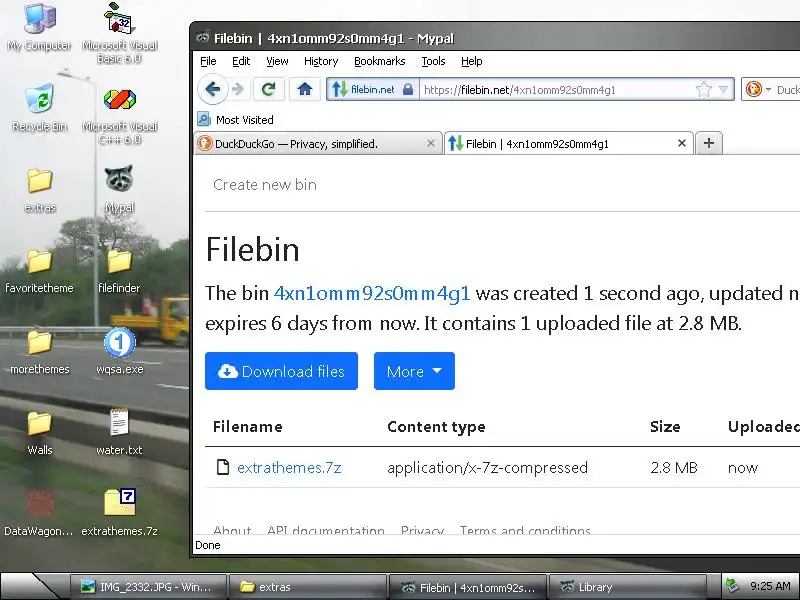Close the Filebin tab

682,143
